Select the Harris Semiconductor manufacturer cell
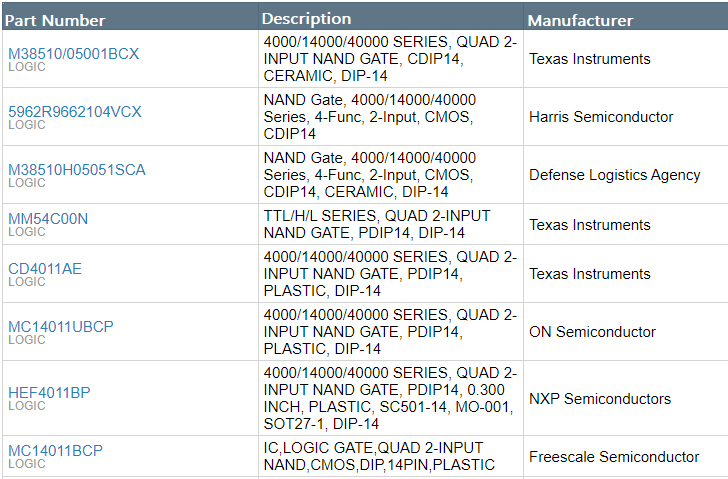This screenshot has width=728, height=479. tap(601, 117)
